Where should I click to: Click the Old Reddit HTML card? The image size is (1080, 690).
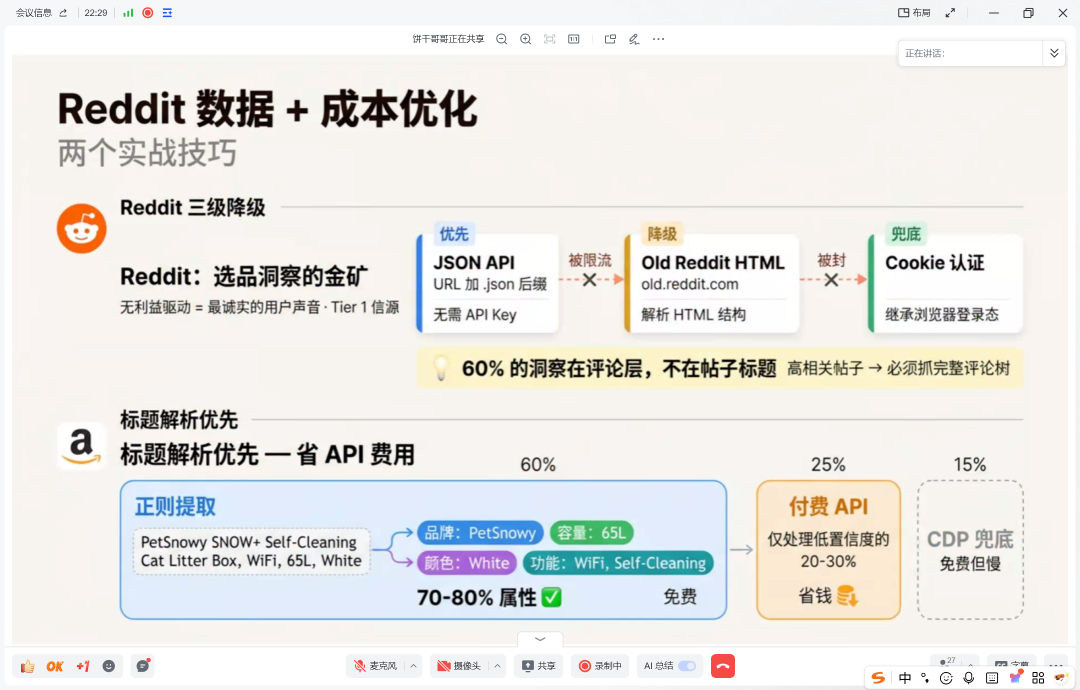coord(712,283)
